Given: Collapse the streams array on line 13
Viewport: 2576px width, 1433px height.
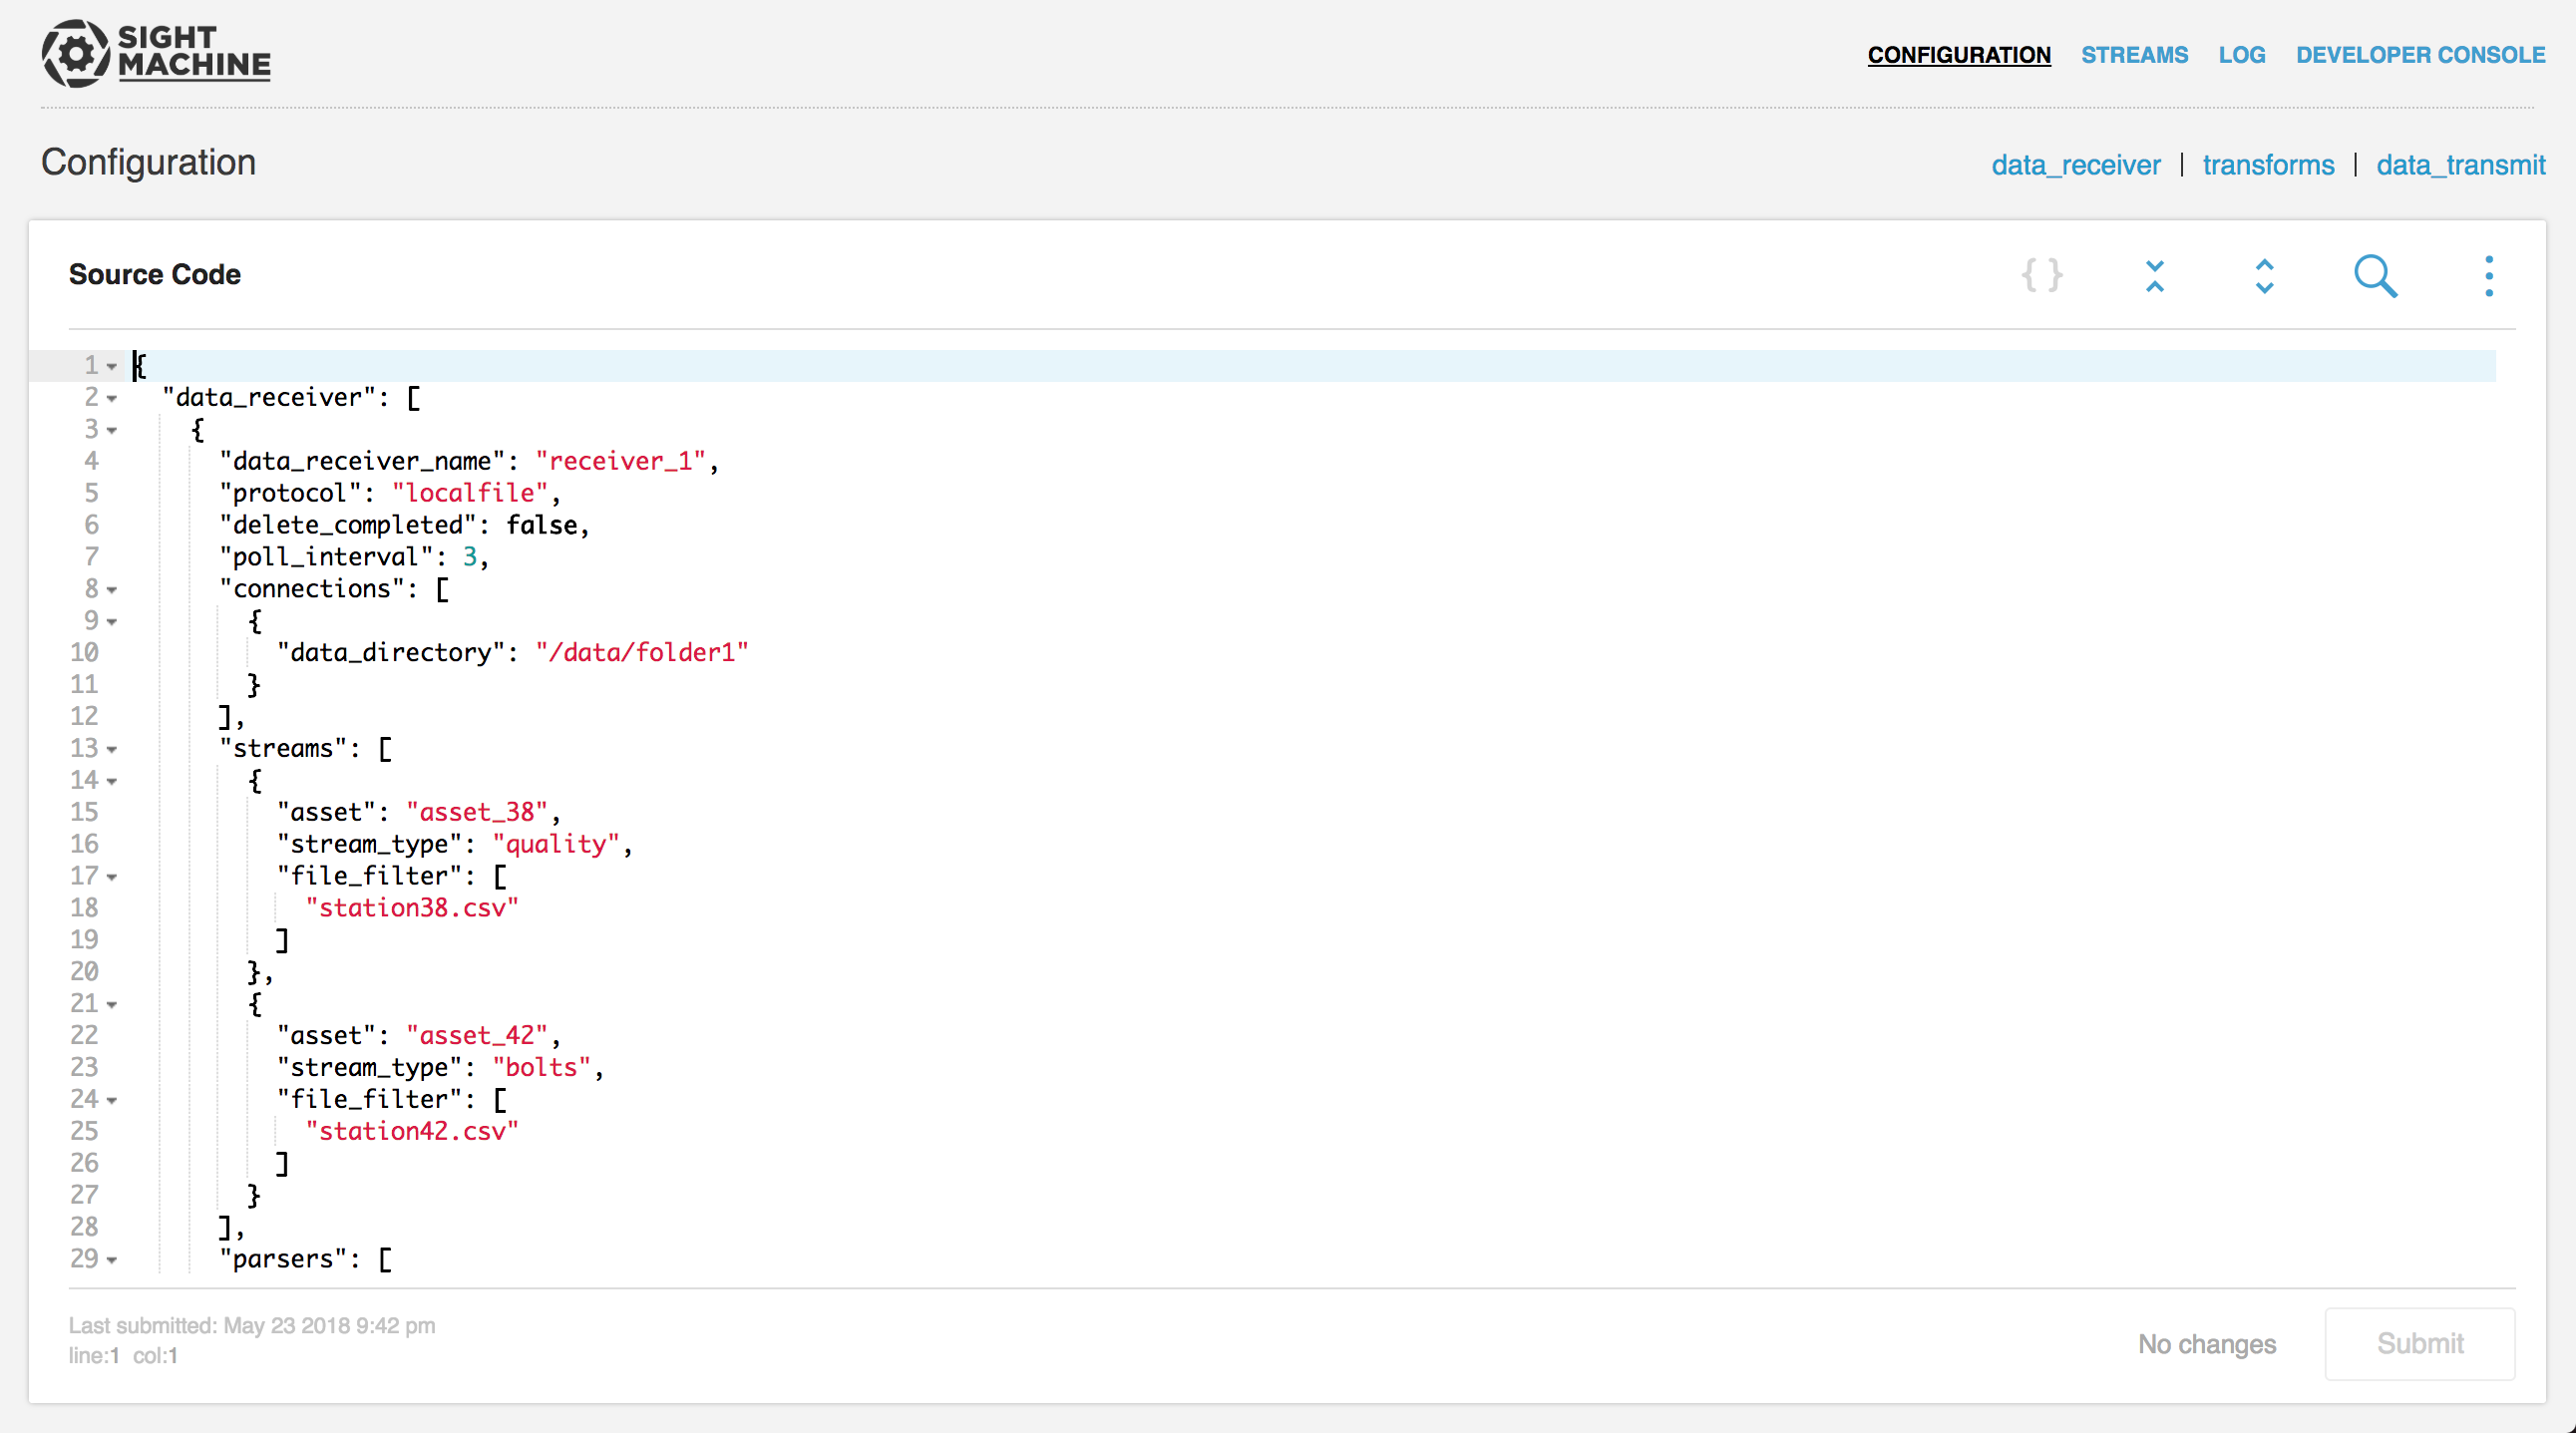Looking at the screenshot, I should coord(112,748).
